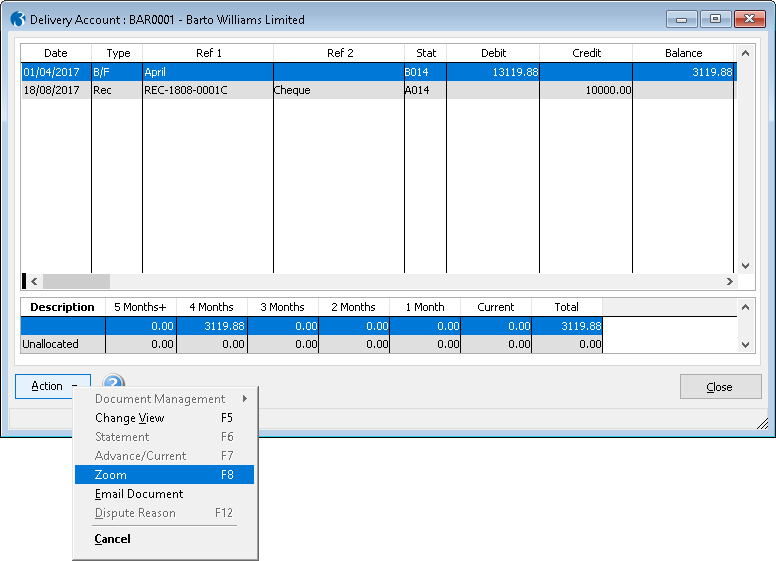Image resolution: width=776 pixels, height=561 pixels.
Task: Click the Date column header
Action: pos(56,53)
